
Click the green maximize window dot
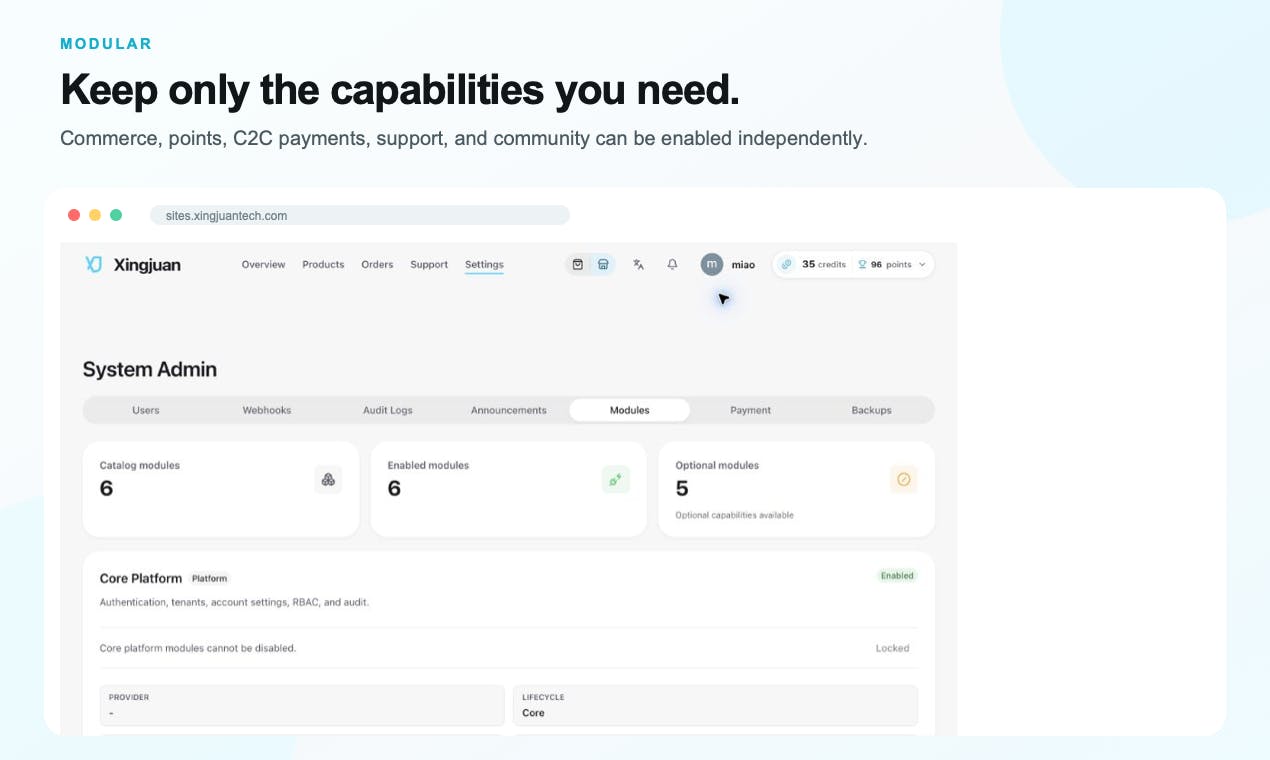point(116,215)
